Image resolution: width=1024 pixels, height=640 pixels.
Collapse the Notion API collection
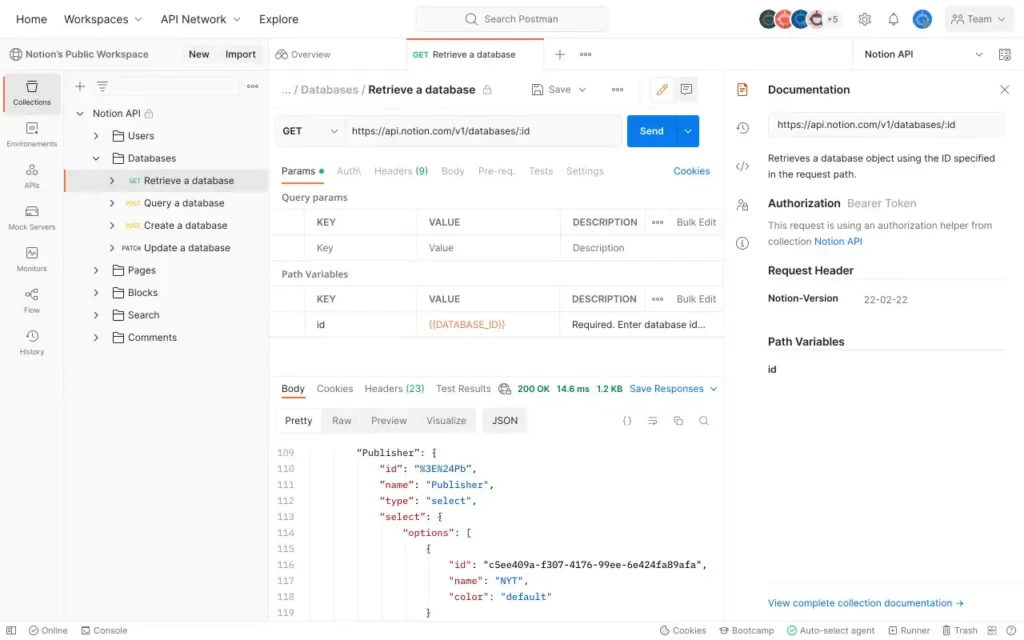80,114
